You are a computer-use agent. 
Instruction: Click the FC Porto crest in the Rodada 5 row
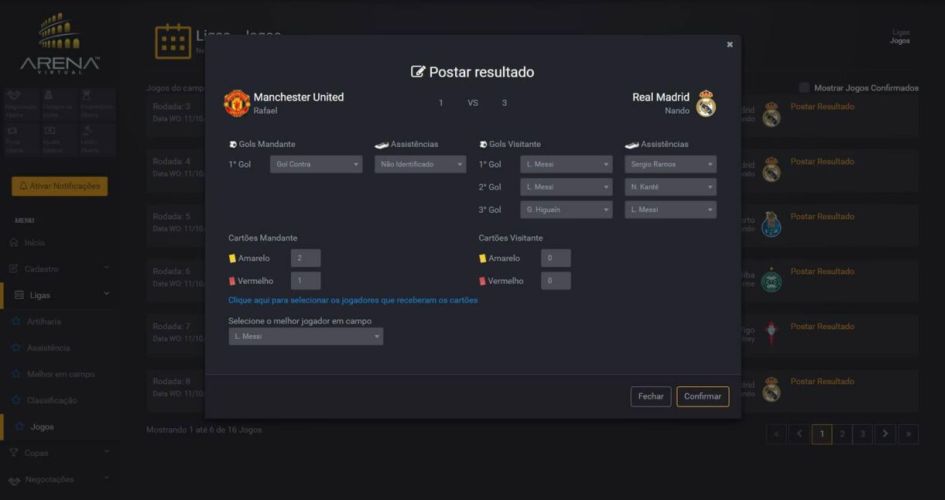click(x=771, y=224)
